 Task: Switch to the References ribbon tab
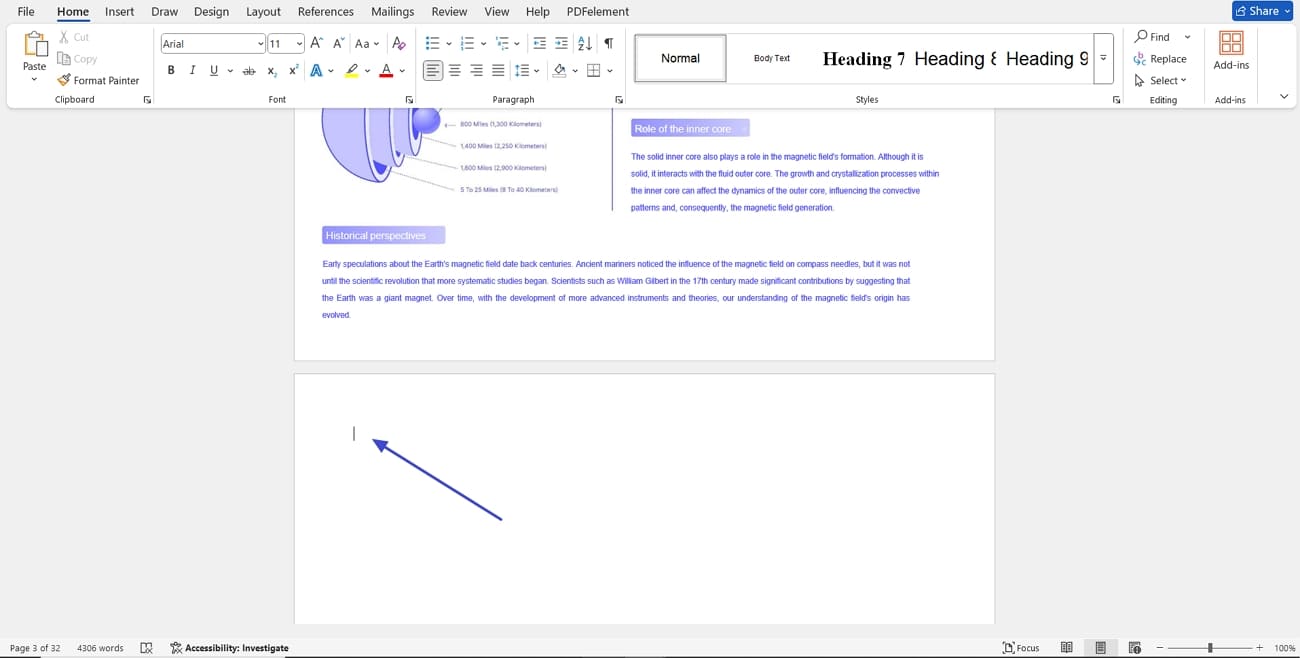click(x=326, y=11)
